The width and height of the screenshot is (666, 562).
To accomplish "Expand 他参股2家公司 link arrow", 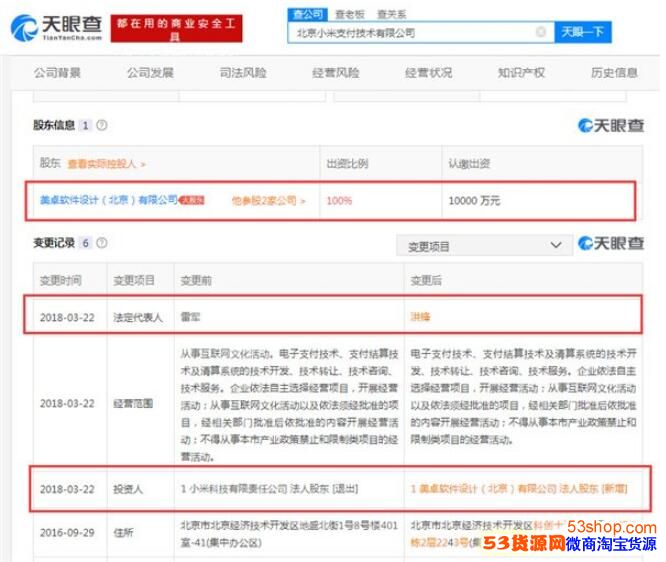I will (269, 201).
